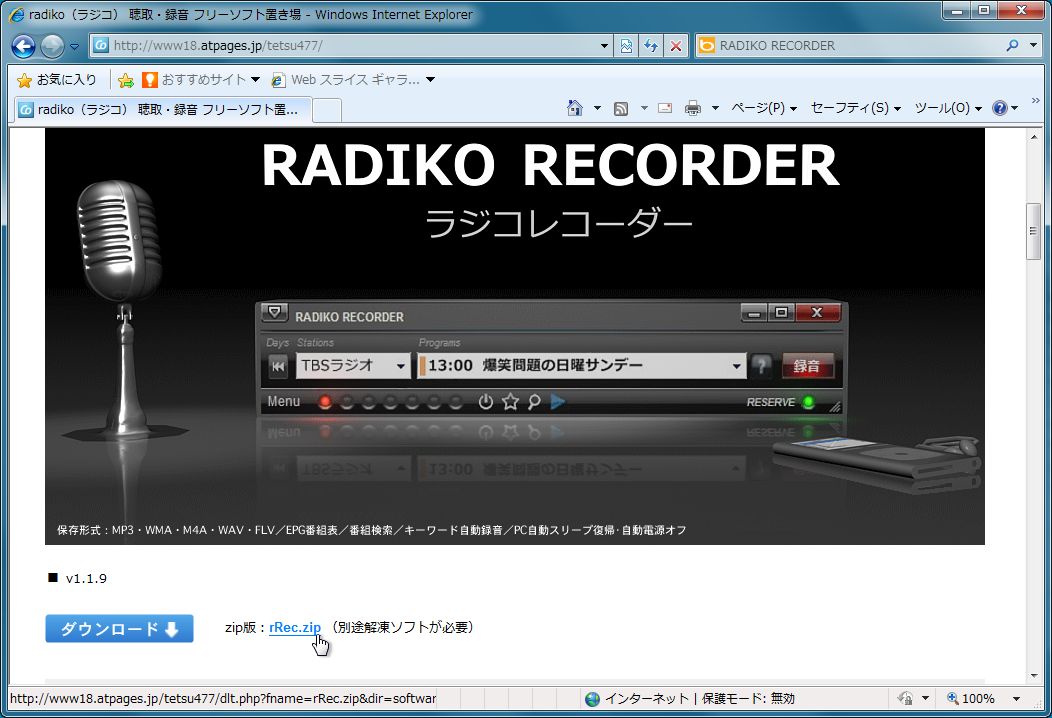This screenshot has height=718, width=1052.
Task: Click the インターネット security zone status
Action: [690, 699]
